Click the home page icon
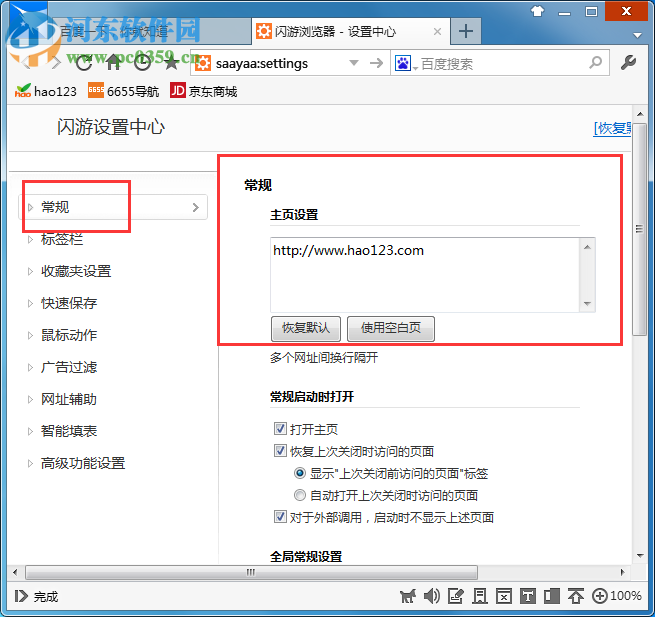 tap(113, 63)
